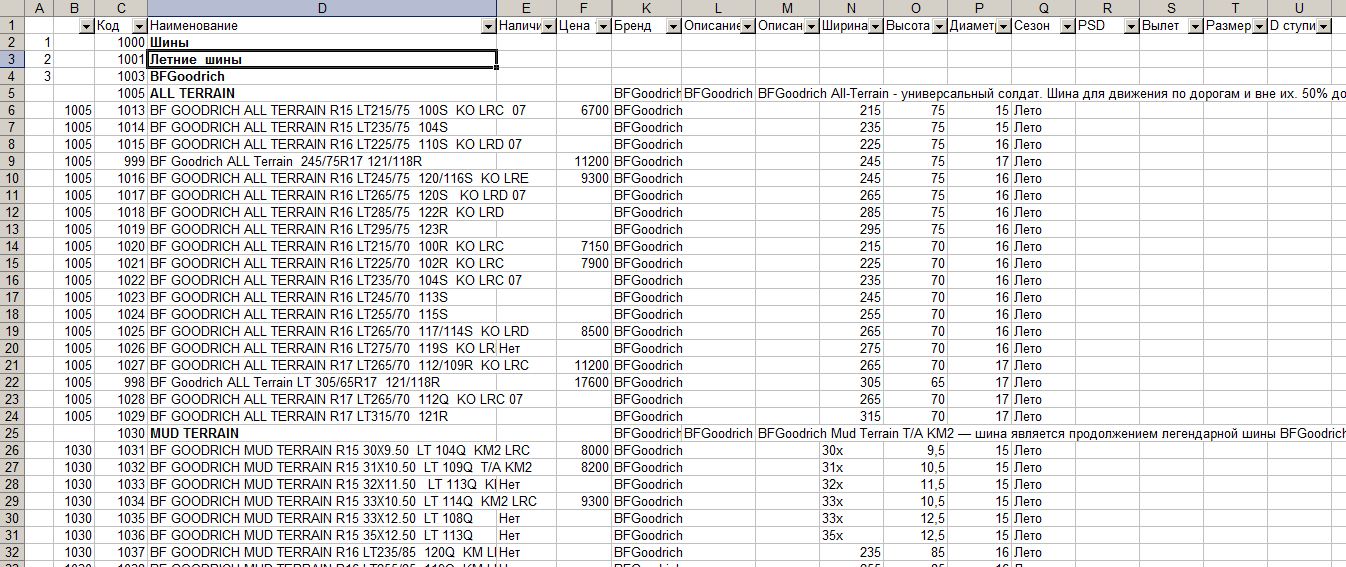Select the code cell 999
This screenshot has width=1346, height=567.
(x=121, y=161)
